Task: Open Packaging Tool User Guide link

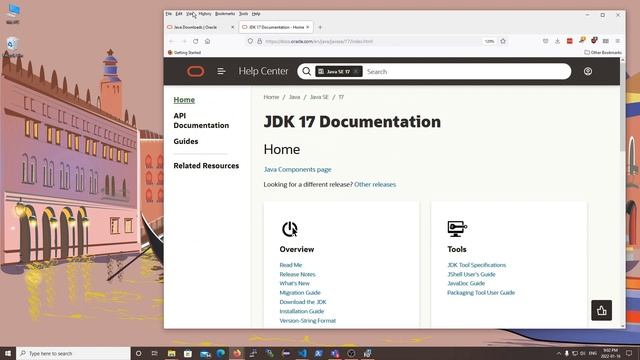Action: pyautogui.click(x=481, y=293)
